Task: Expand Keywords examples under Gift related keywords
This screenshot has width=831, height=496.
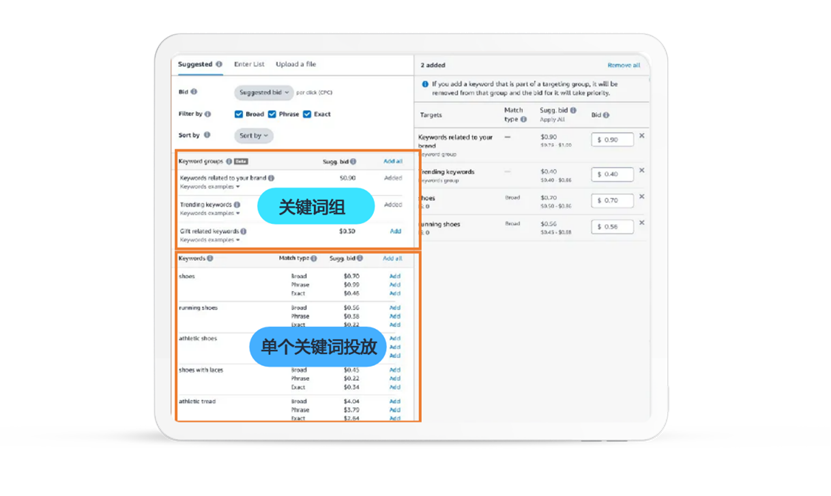Action: pos(209,240)
